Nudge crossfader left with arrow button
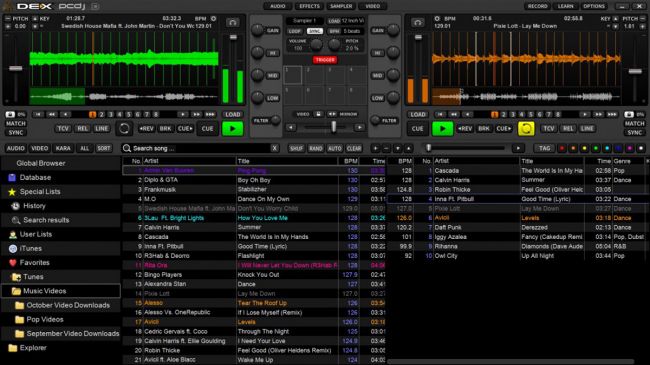This screenshot has height=365, width=650. [291, 128]
